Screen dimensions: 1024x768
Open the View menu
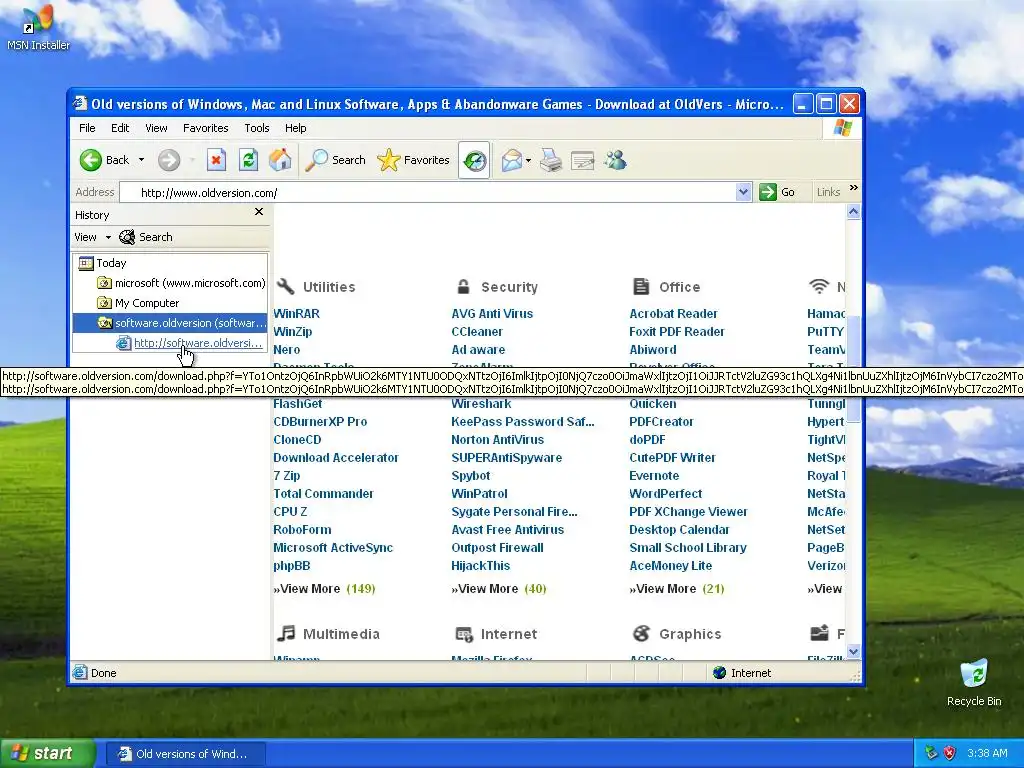(156, 128)
